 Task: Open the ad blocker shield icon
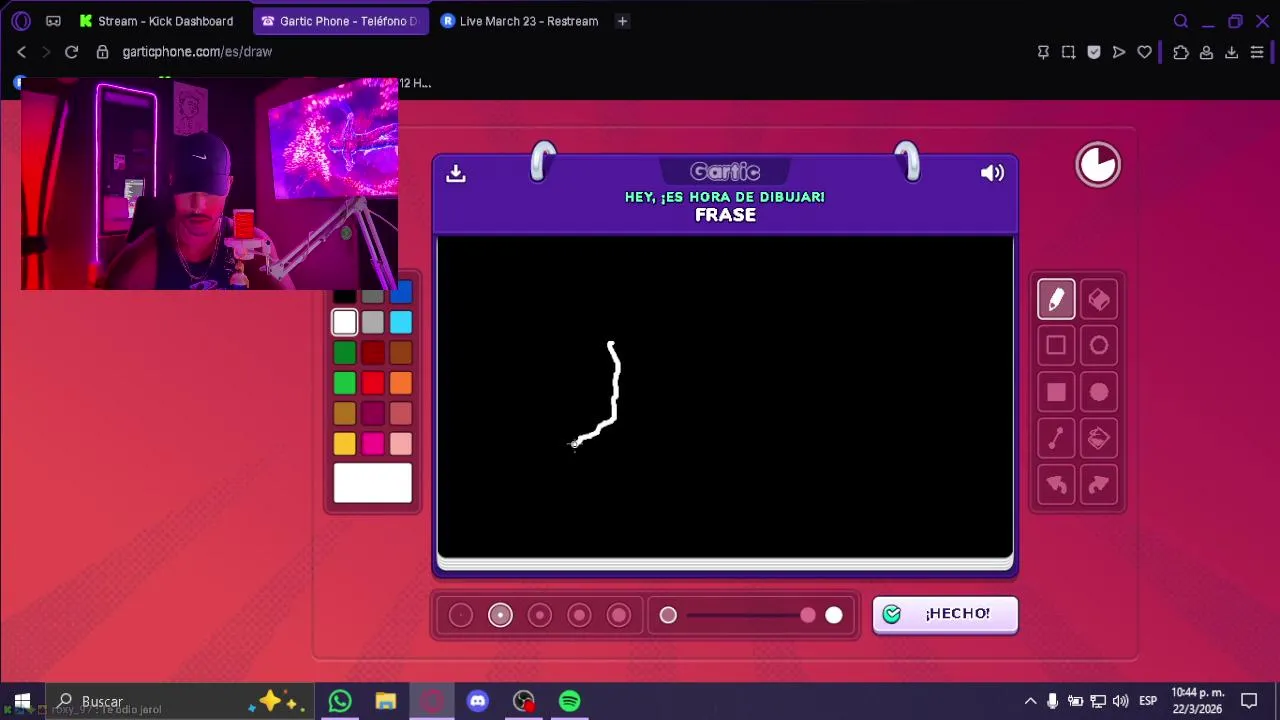pyautogui.click(x=1093, y=52)
